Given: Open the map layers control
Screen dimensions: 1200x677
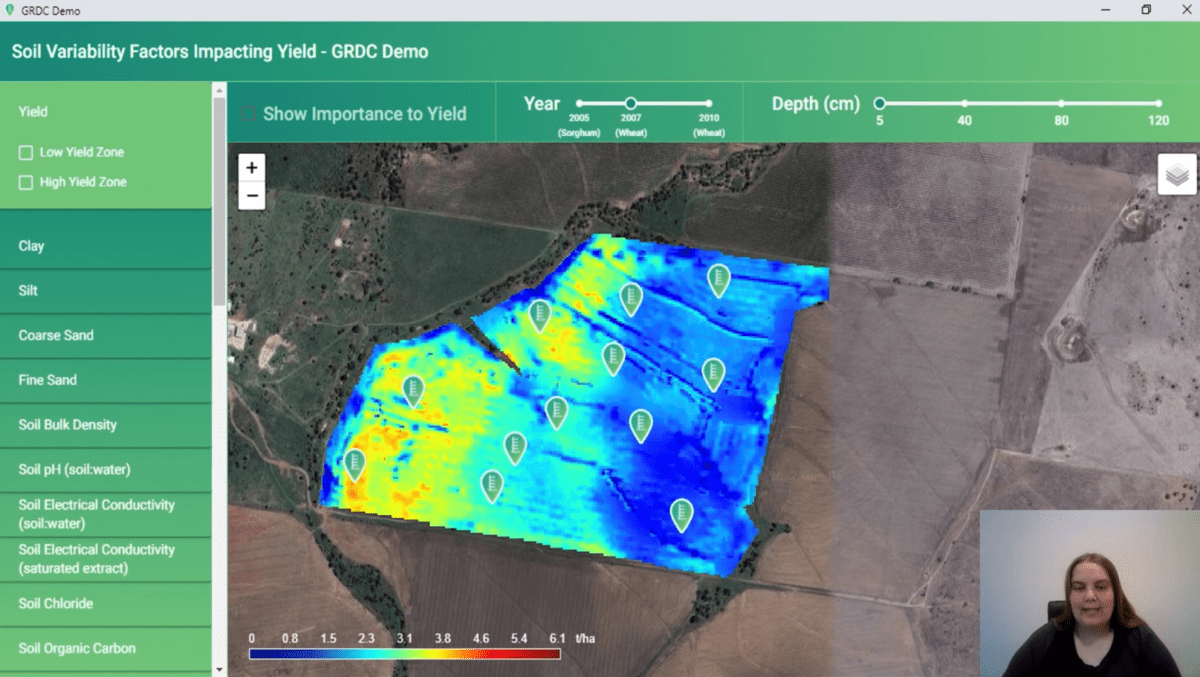Looking at the screenshot, I should pos(1177,174).
